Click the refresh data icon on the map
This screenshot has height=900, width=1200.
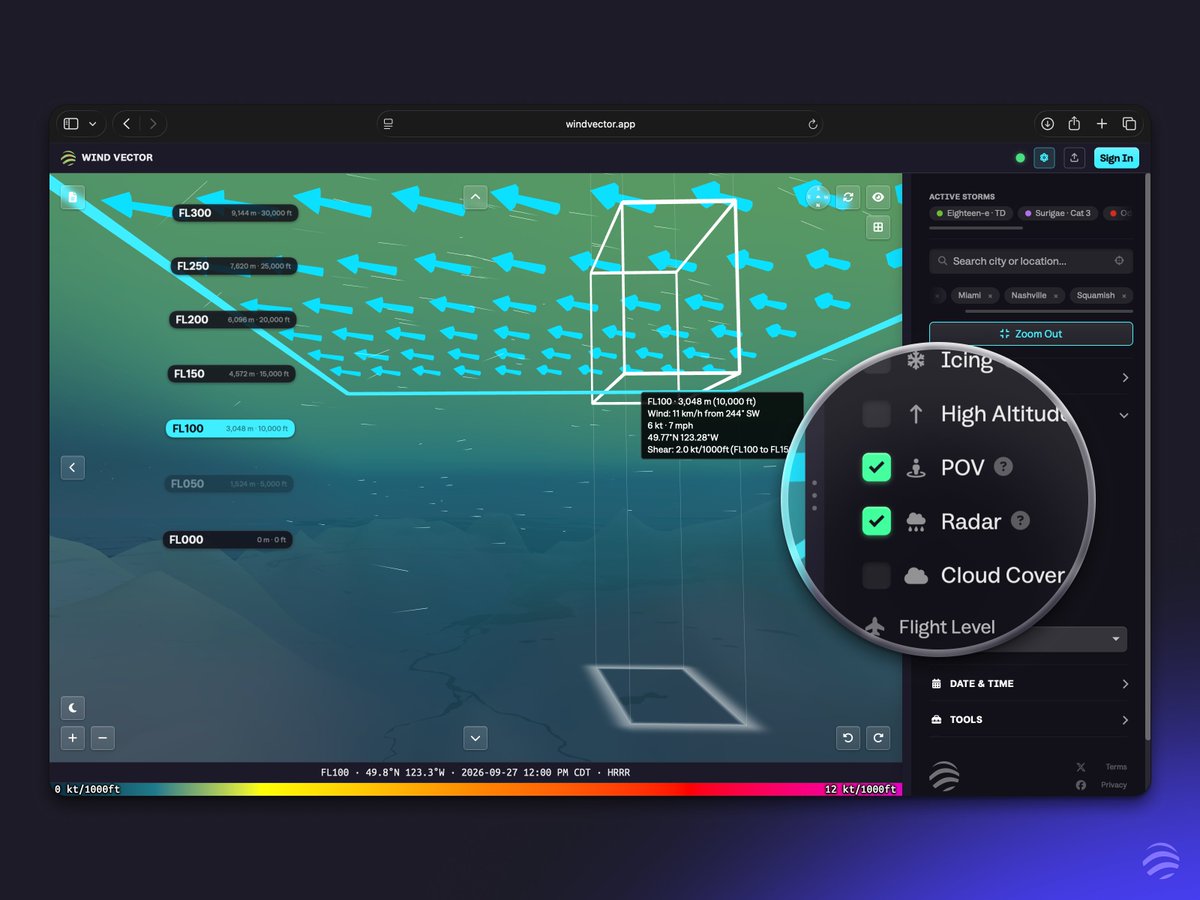848,197
